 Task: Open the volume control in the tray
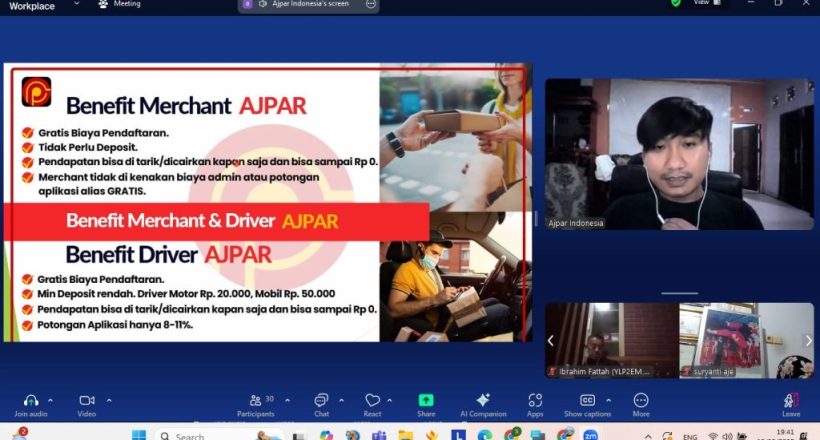(727, 436)
